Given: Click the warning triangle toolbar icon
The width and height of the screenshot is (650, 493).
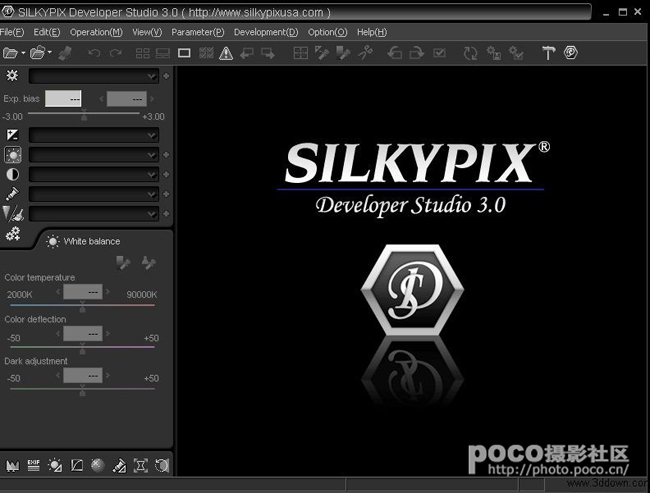Looking at the screenshot, I should point(226,53).
